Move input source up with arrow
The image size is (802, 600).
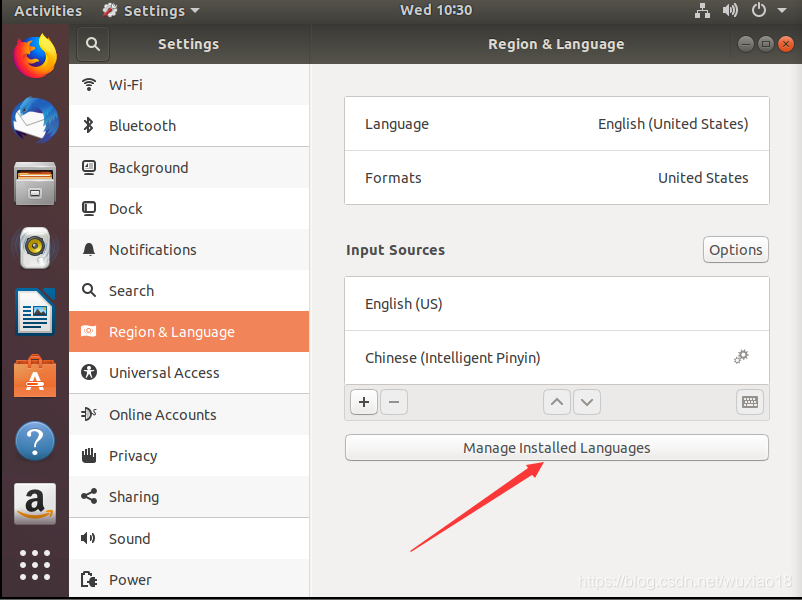click(557, 402)
